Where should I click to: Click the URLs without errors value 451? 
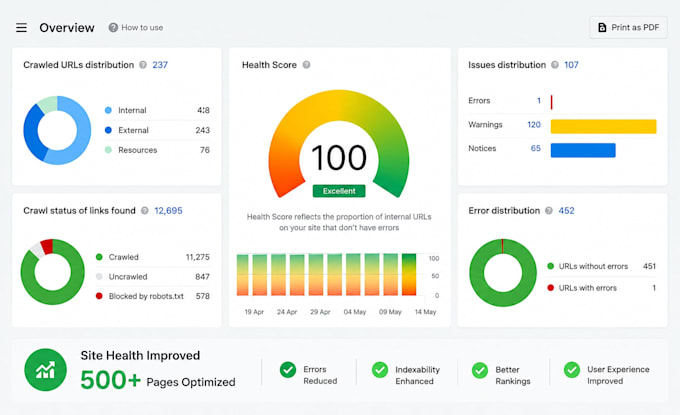pos(649,266)
